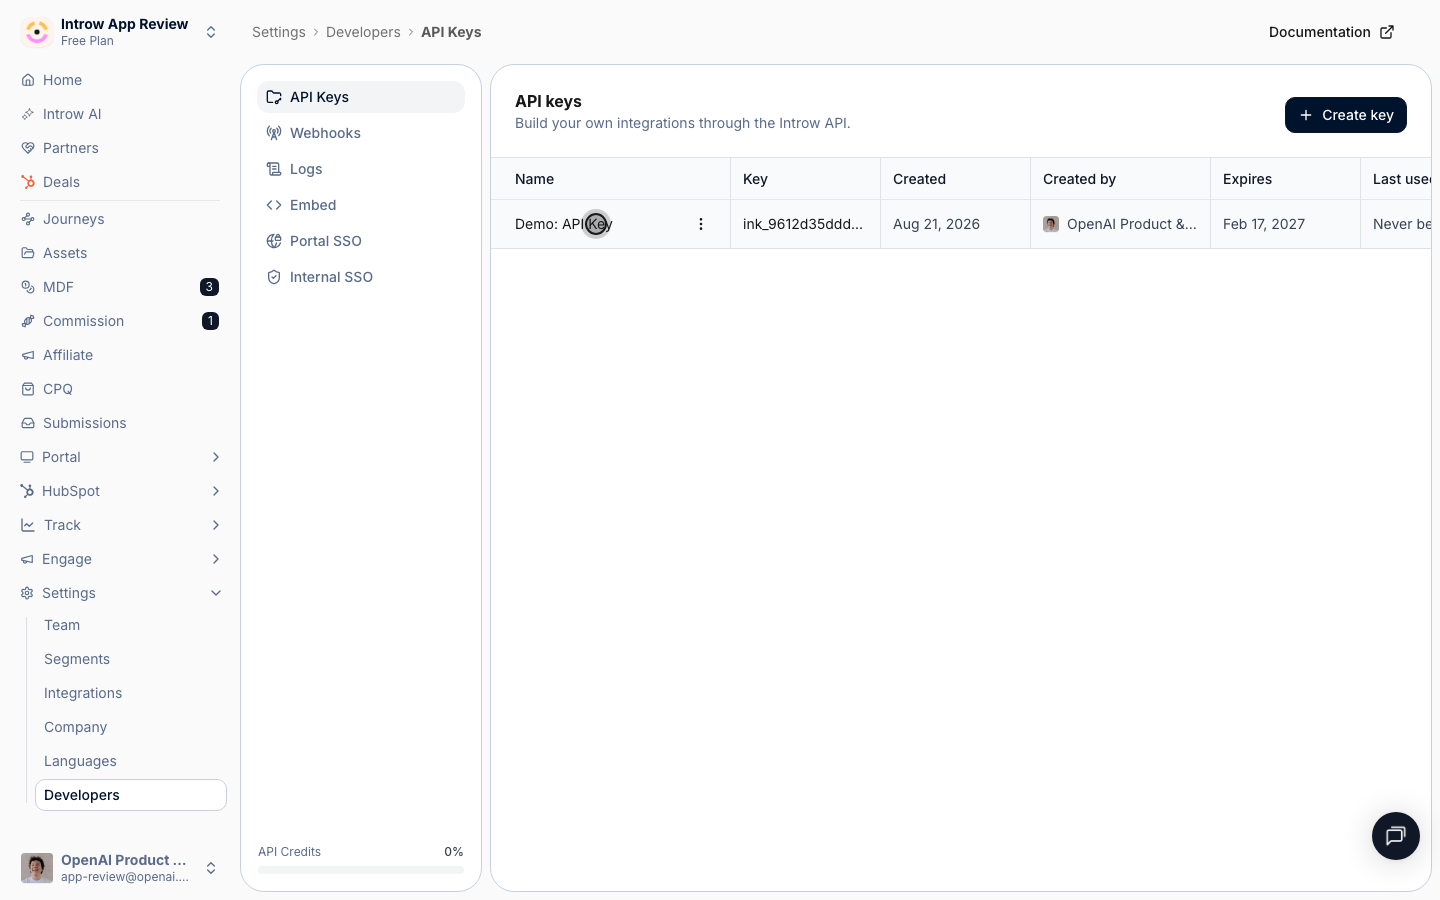Click the Create key button
This screenshot has height=900, width=1440.
pos(1346,115)
